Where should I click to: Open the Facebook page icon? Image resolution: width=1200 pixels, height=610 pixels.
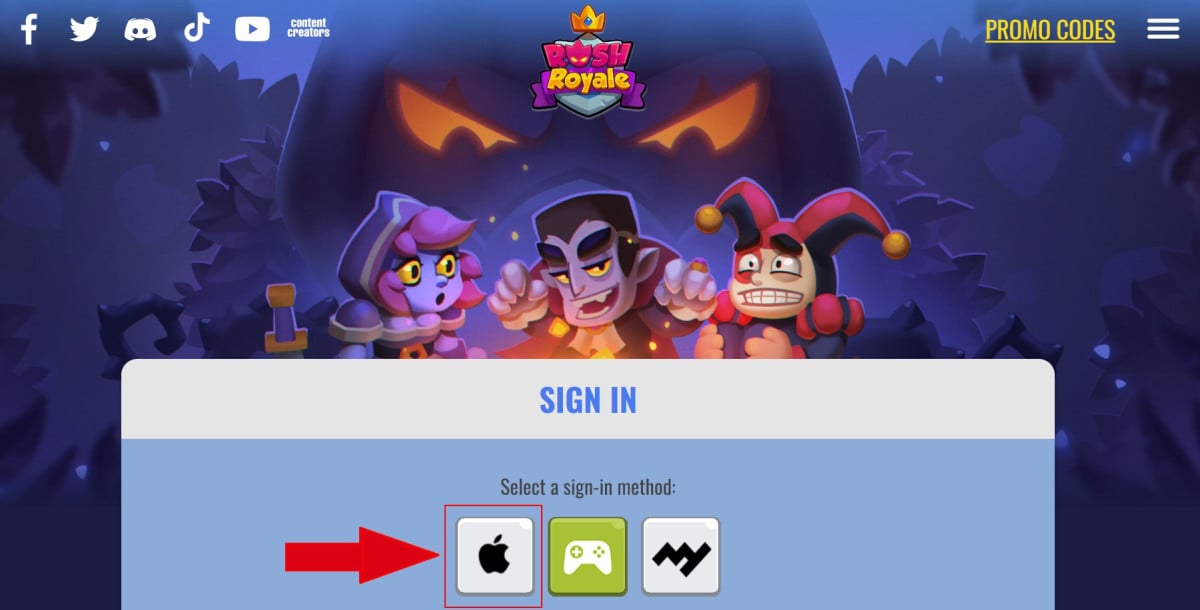point(29,29)
